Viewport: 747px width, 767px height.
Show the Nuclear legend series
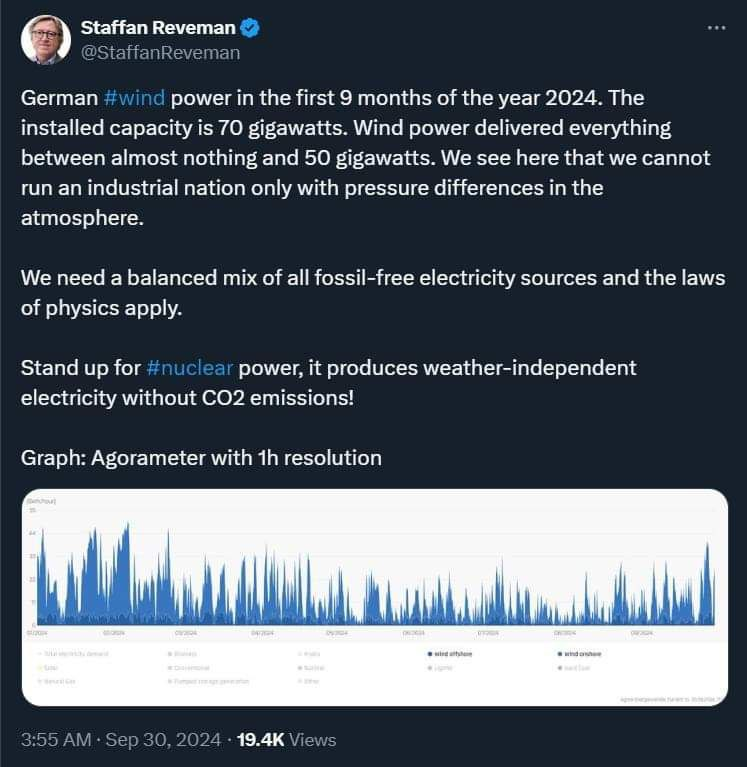[x=311, y=667]
